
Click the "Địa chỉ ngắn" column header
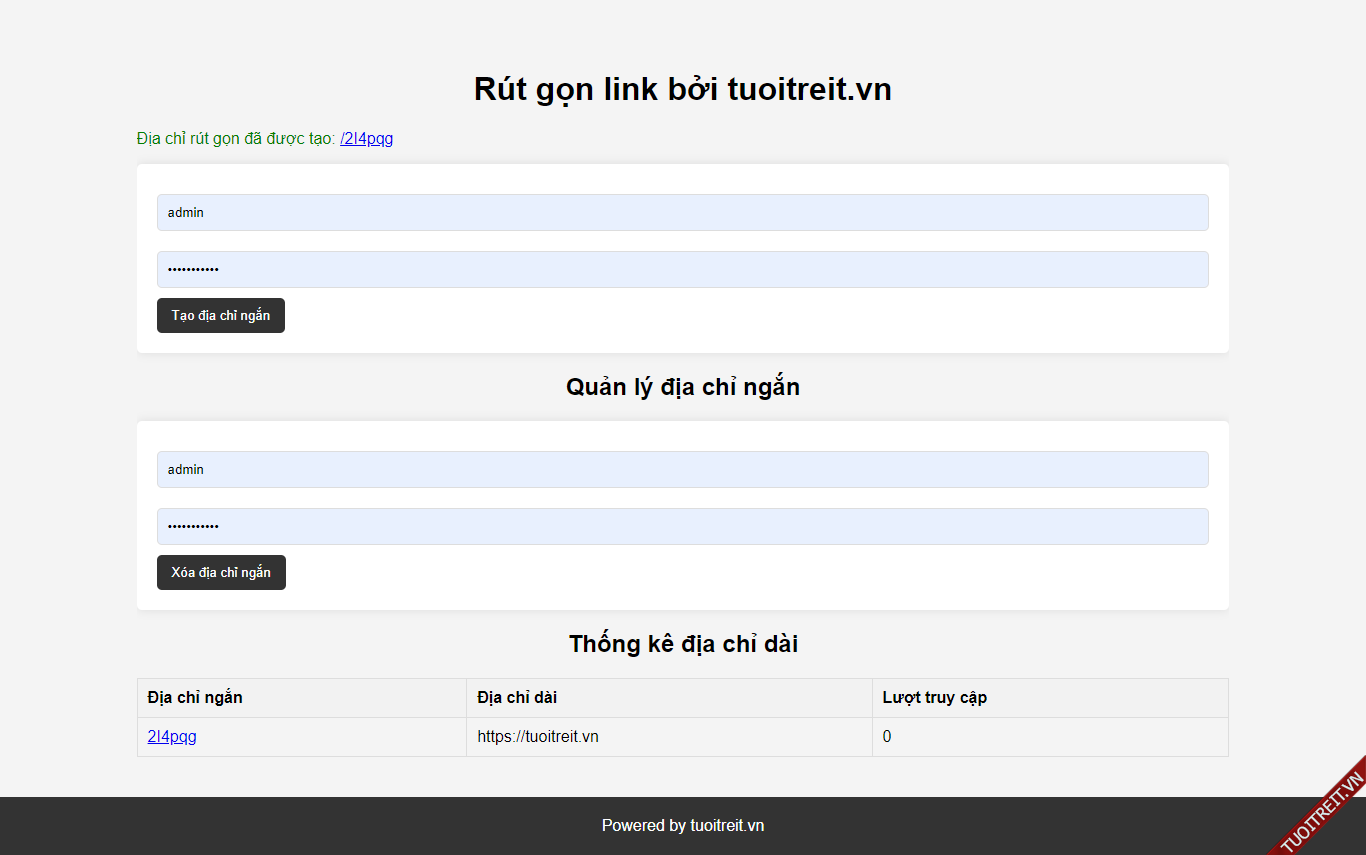click(195, 697)
